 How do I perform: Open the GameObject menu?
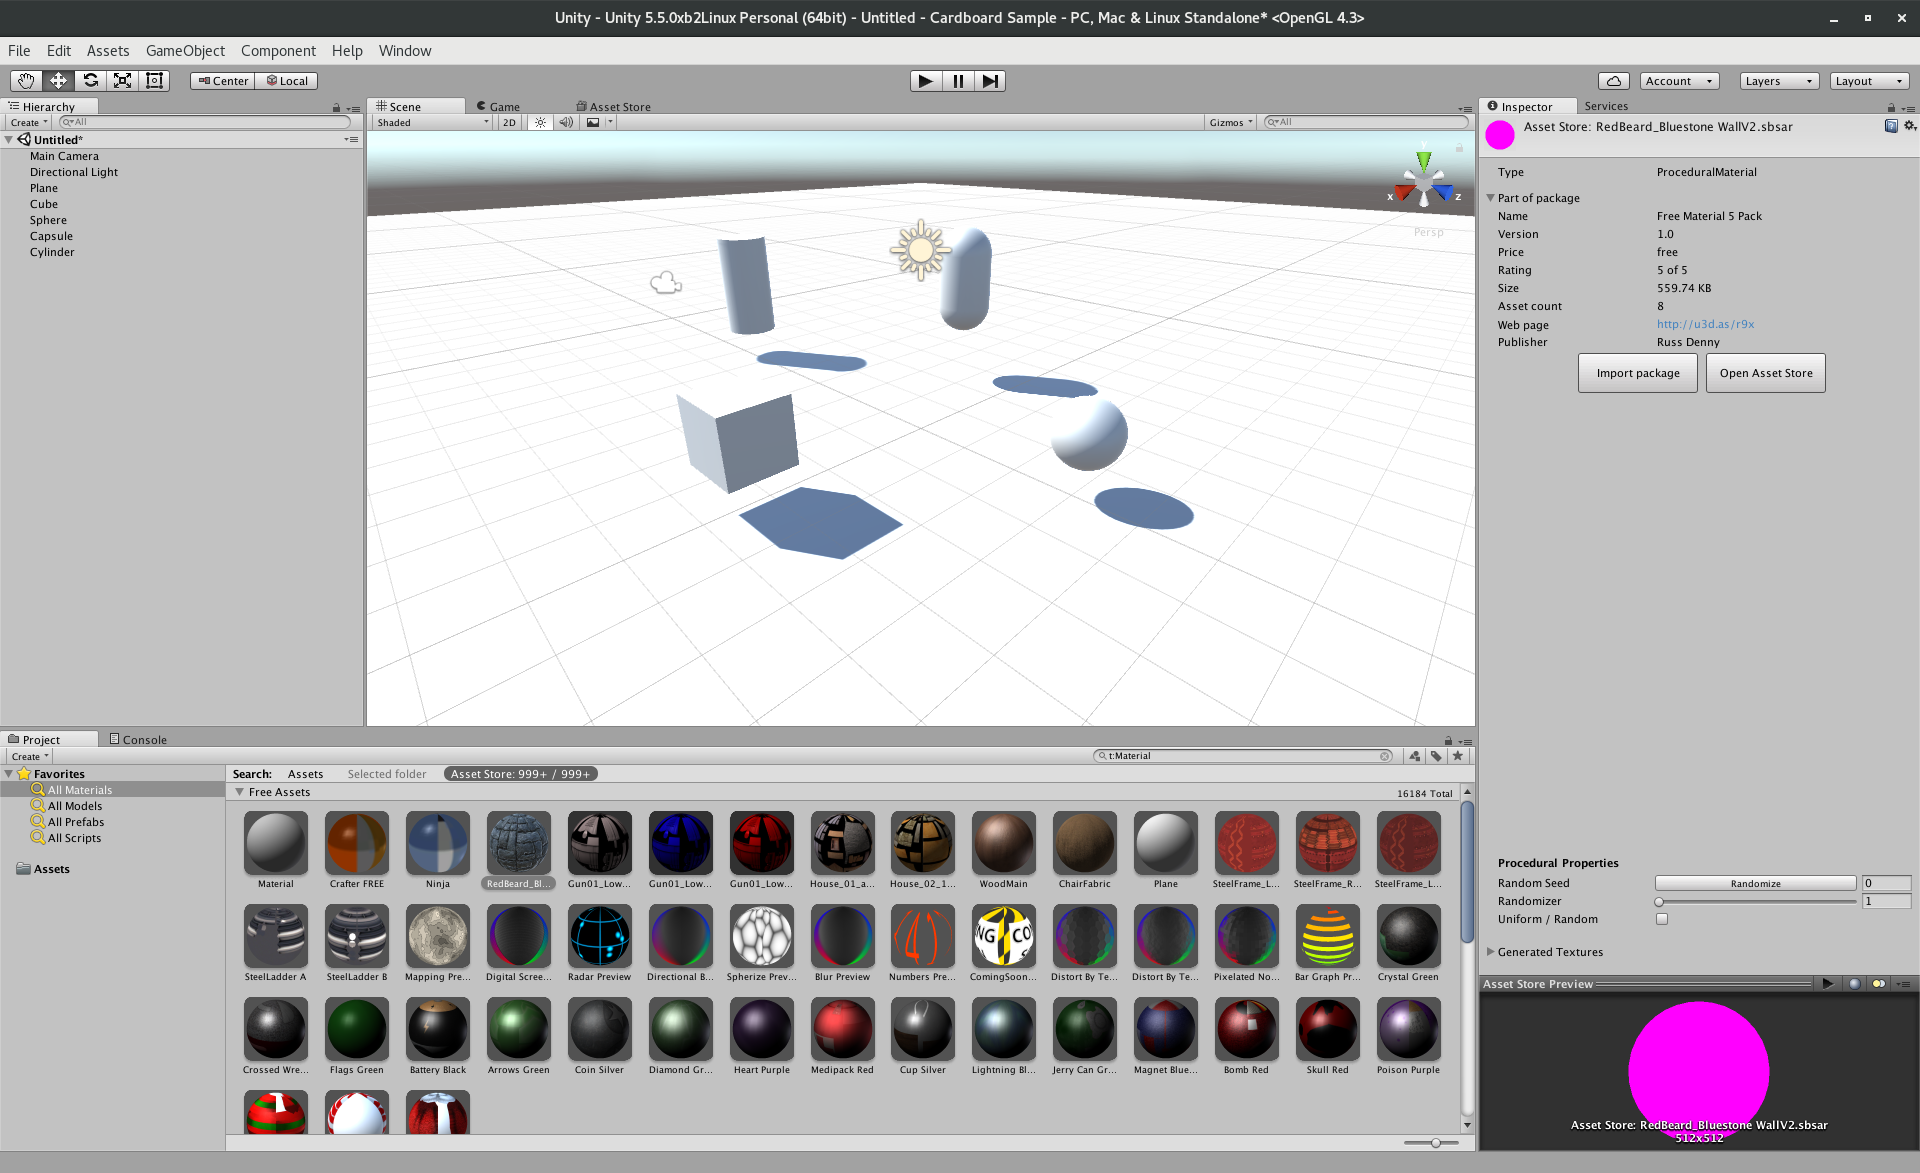click(185, 51)
